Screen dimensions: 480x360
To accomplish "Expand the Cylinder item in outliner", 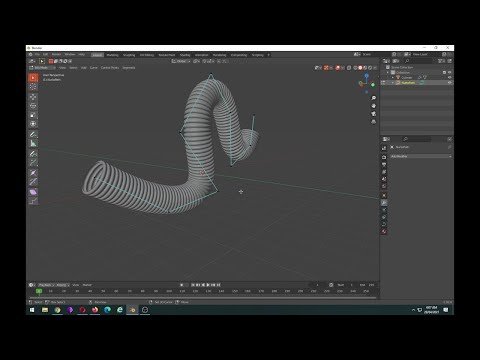I will click(393, 77).
